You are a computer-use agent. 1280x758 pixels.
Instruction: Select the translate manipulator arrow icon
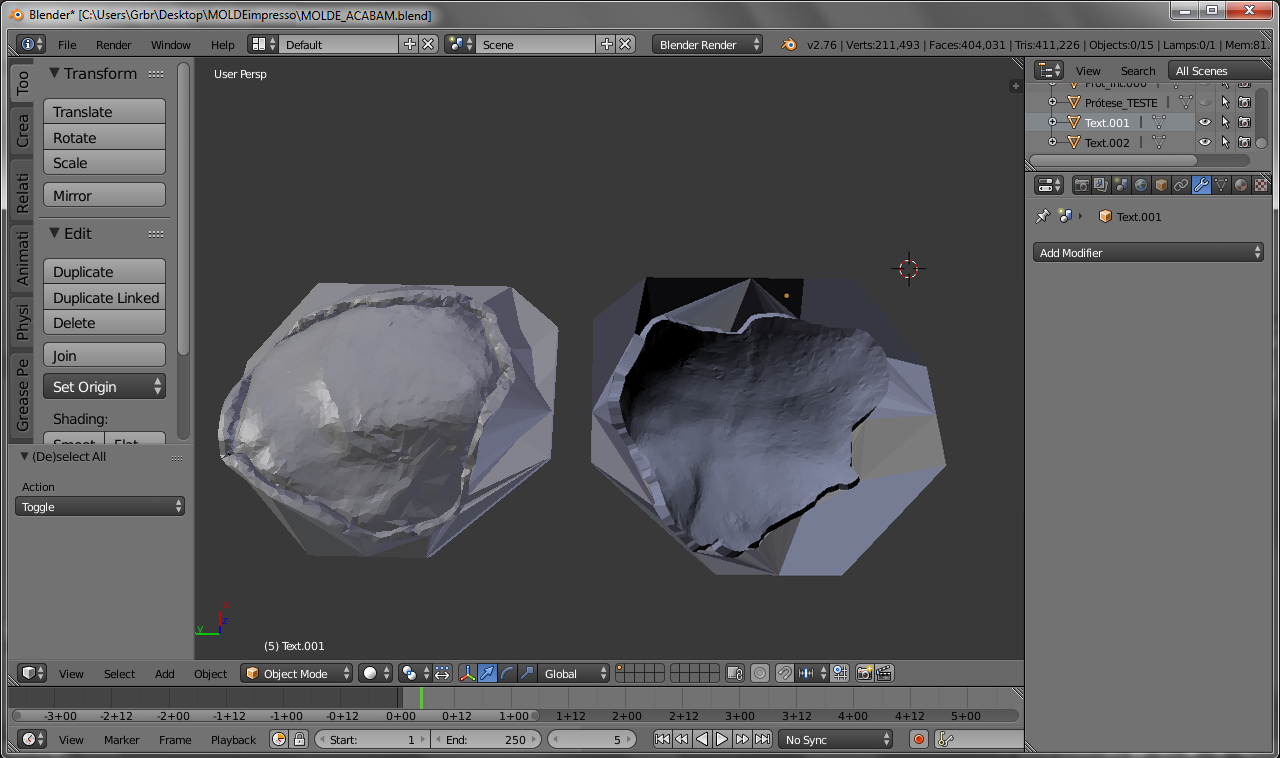pos(487,673)
